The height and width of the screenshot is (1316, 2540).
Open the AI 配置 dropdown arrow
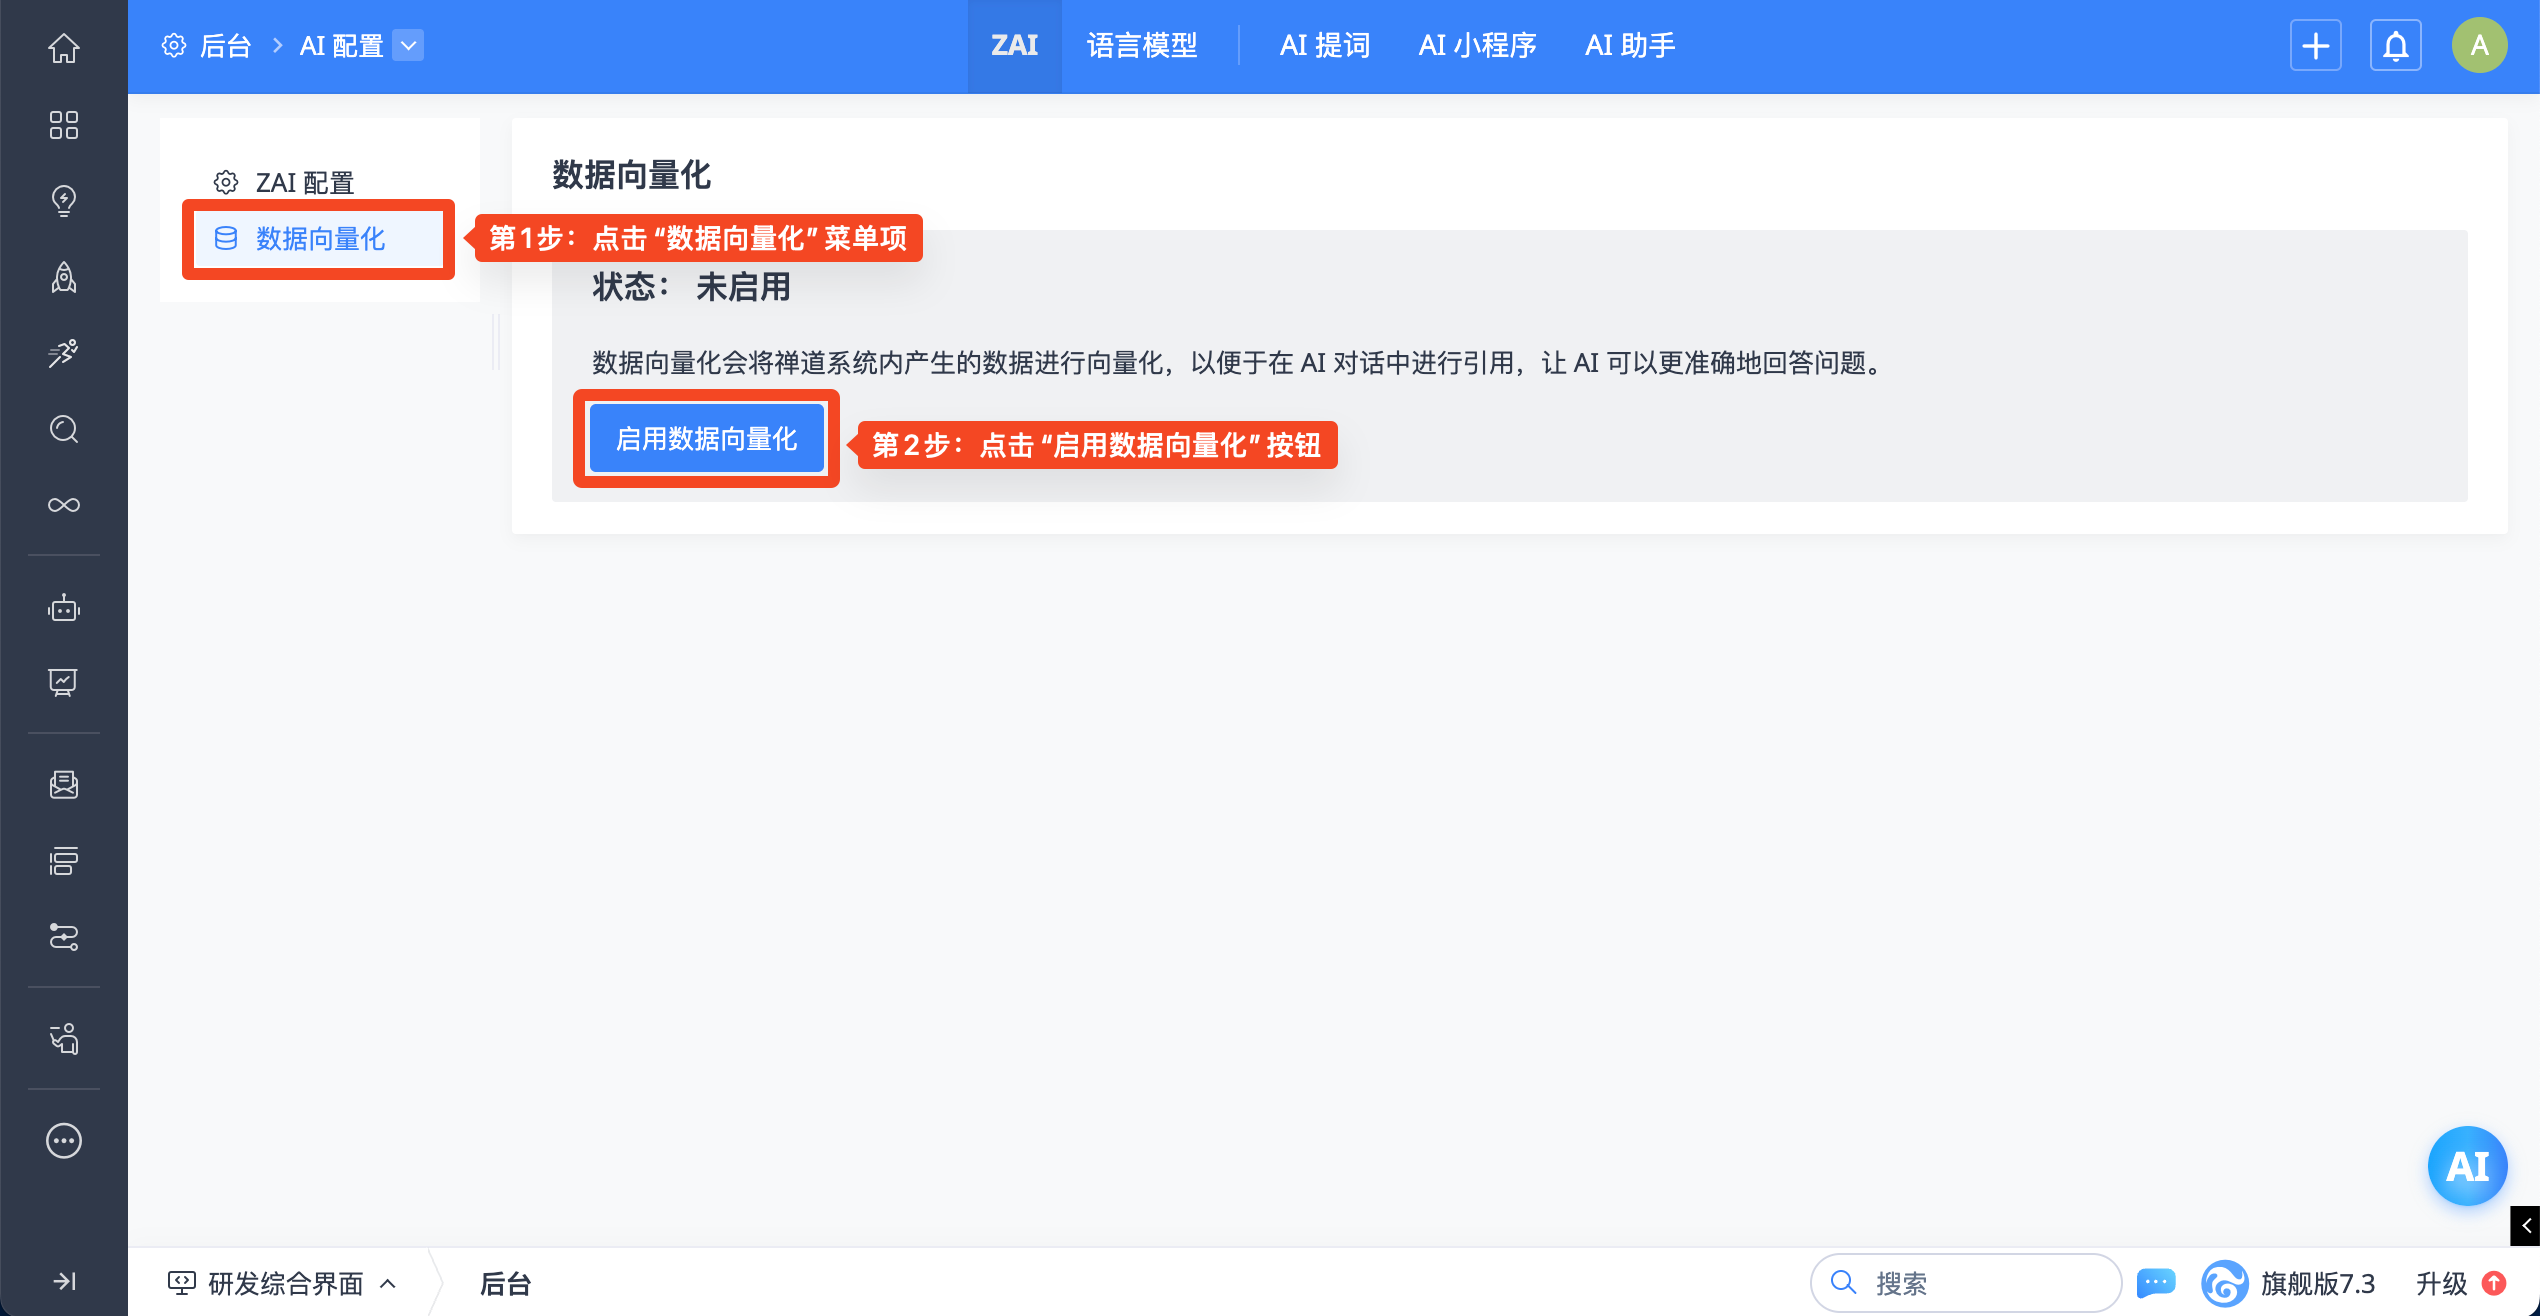408,46
